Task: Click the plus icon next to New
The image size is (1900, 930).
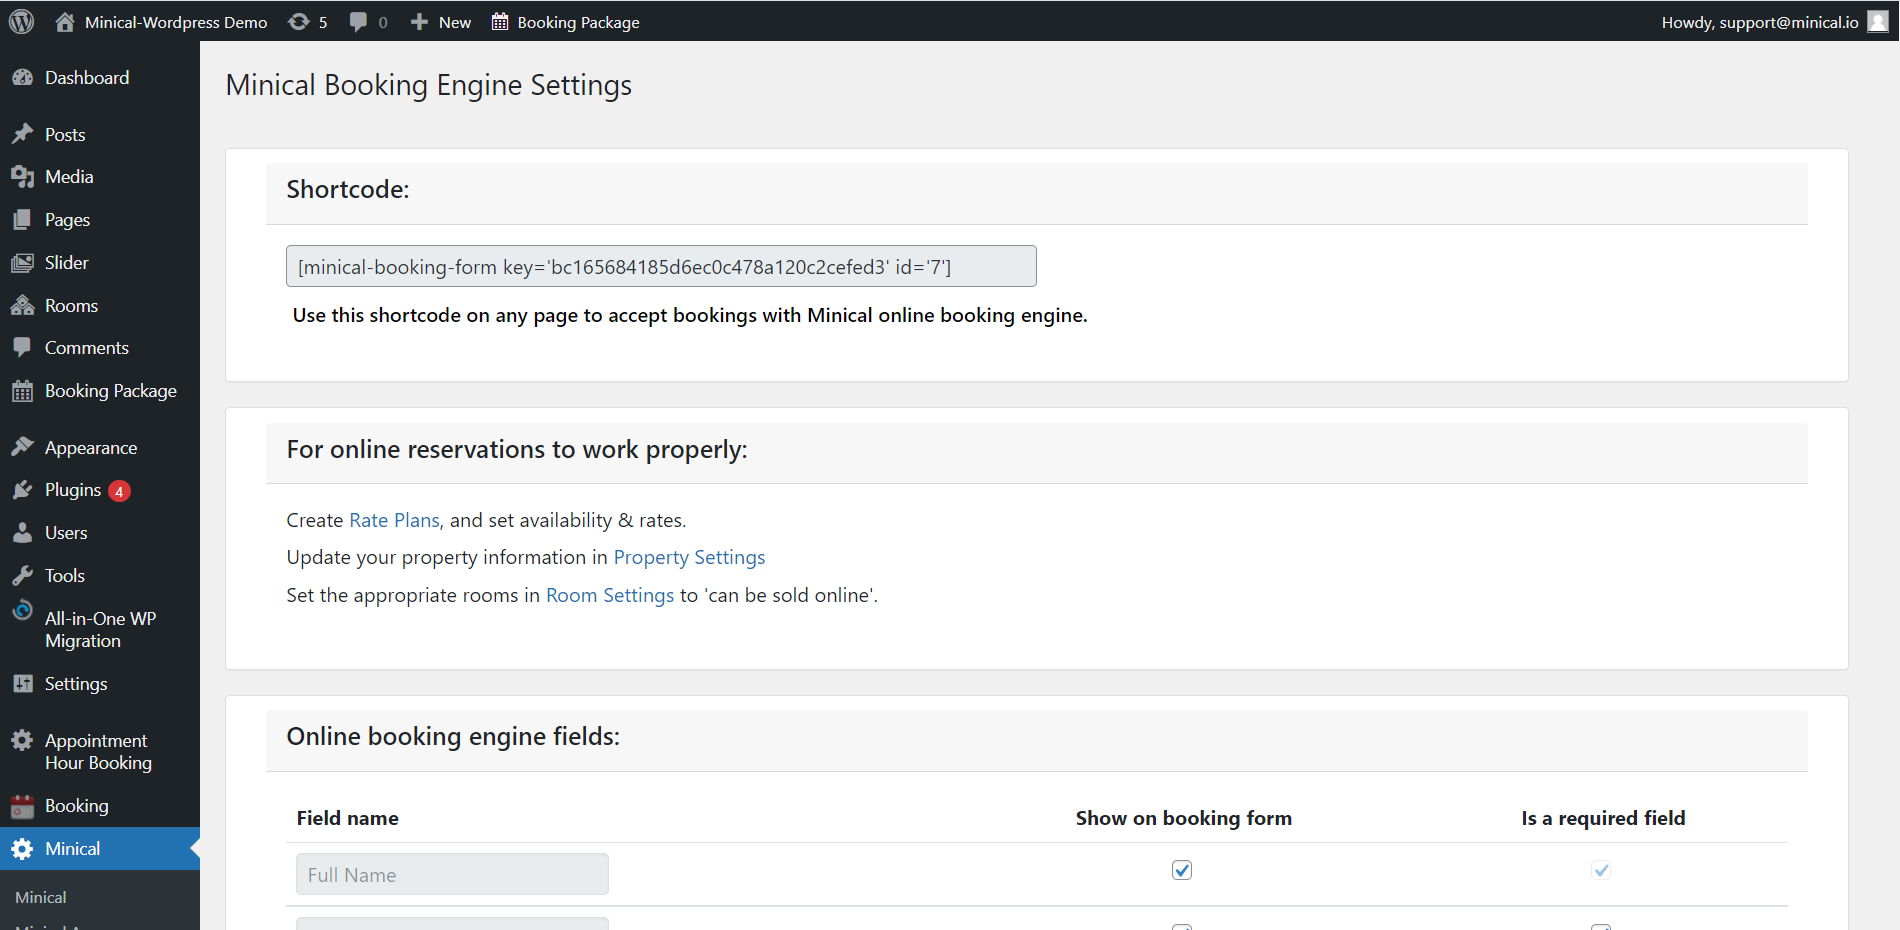Action: point(419,22)
